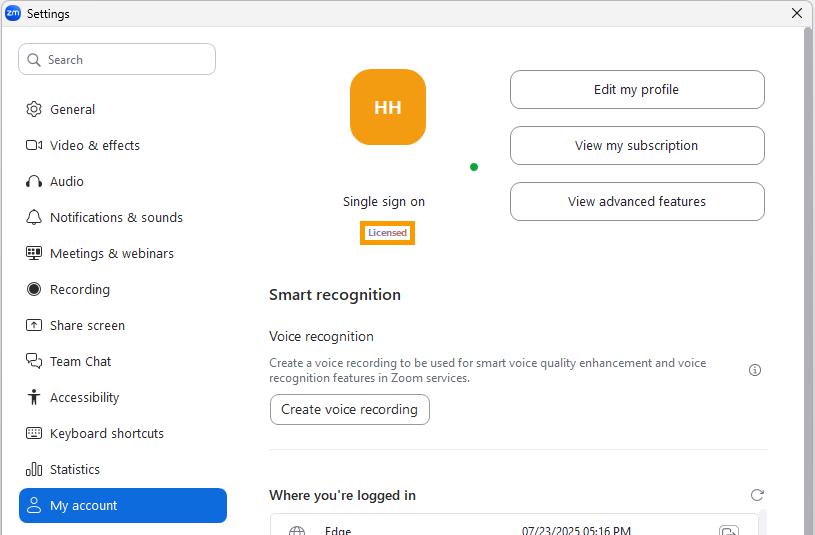Click the Share screen arrow icon

tap(34, 325)
